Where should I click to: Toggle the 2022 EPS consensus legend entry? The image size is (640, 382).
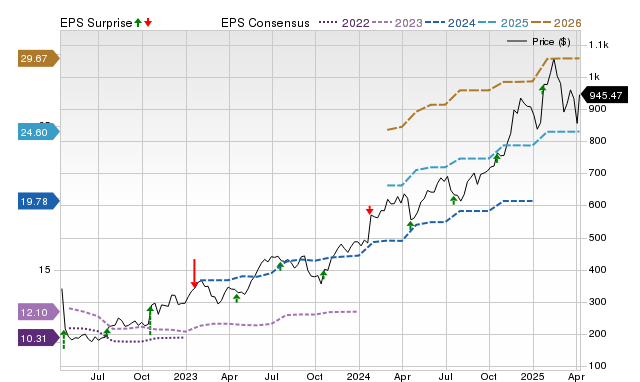(344, 23)
